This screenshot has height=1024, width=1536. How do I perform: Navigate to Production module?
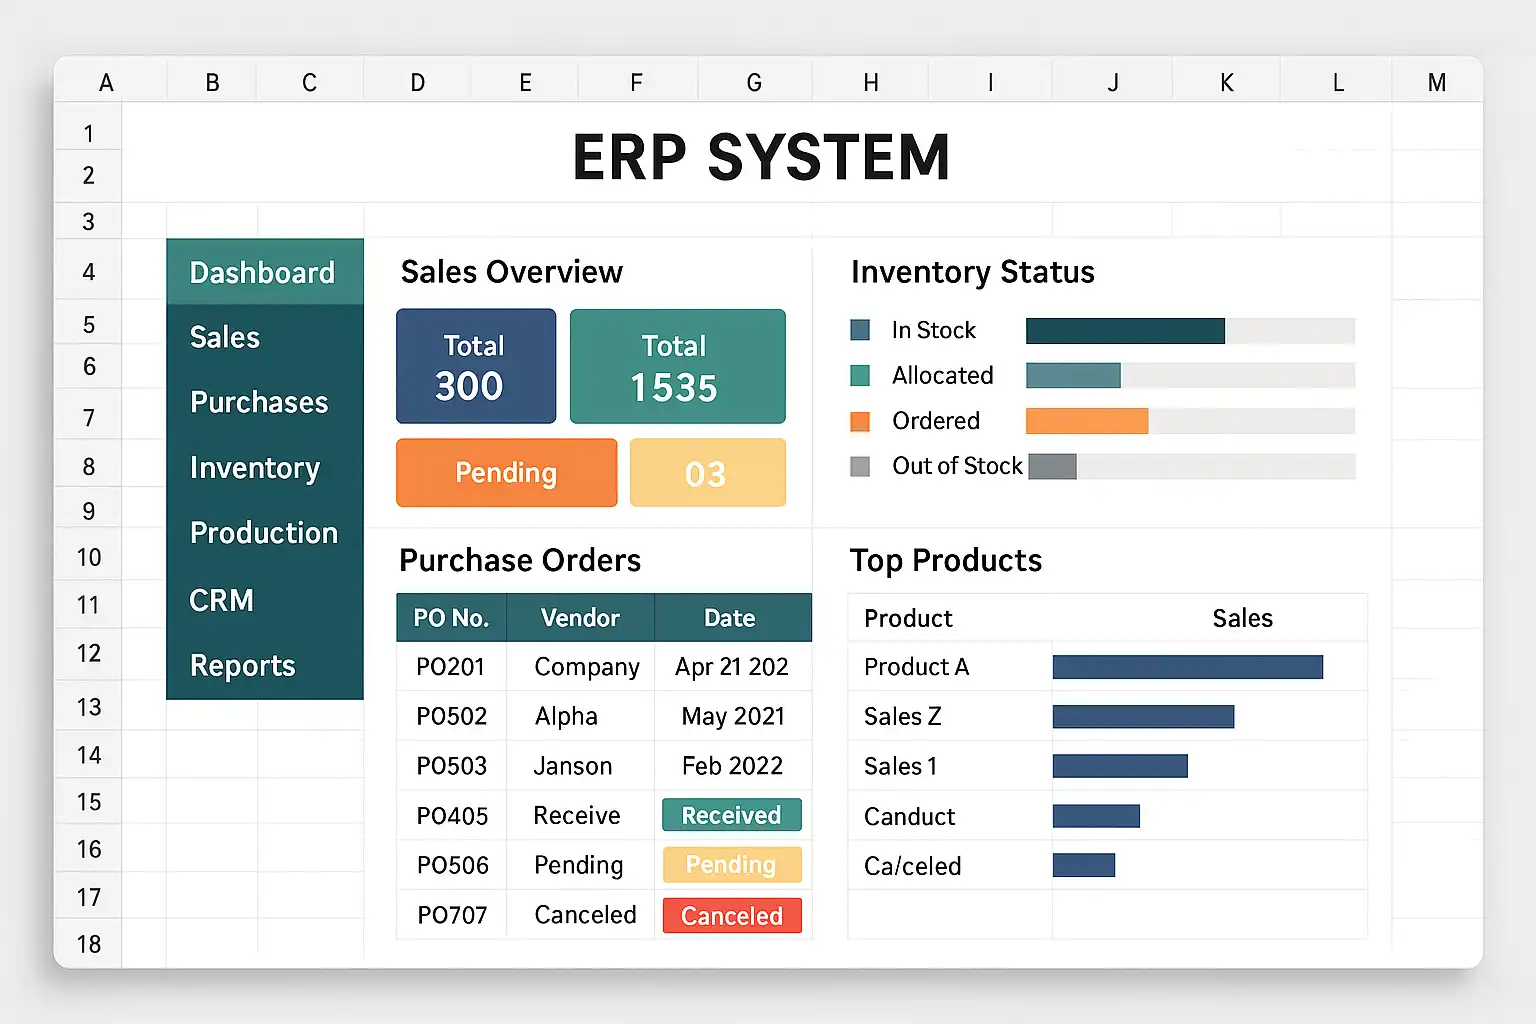coord(264,533)
